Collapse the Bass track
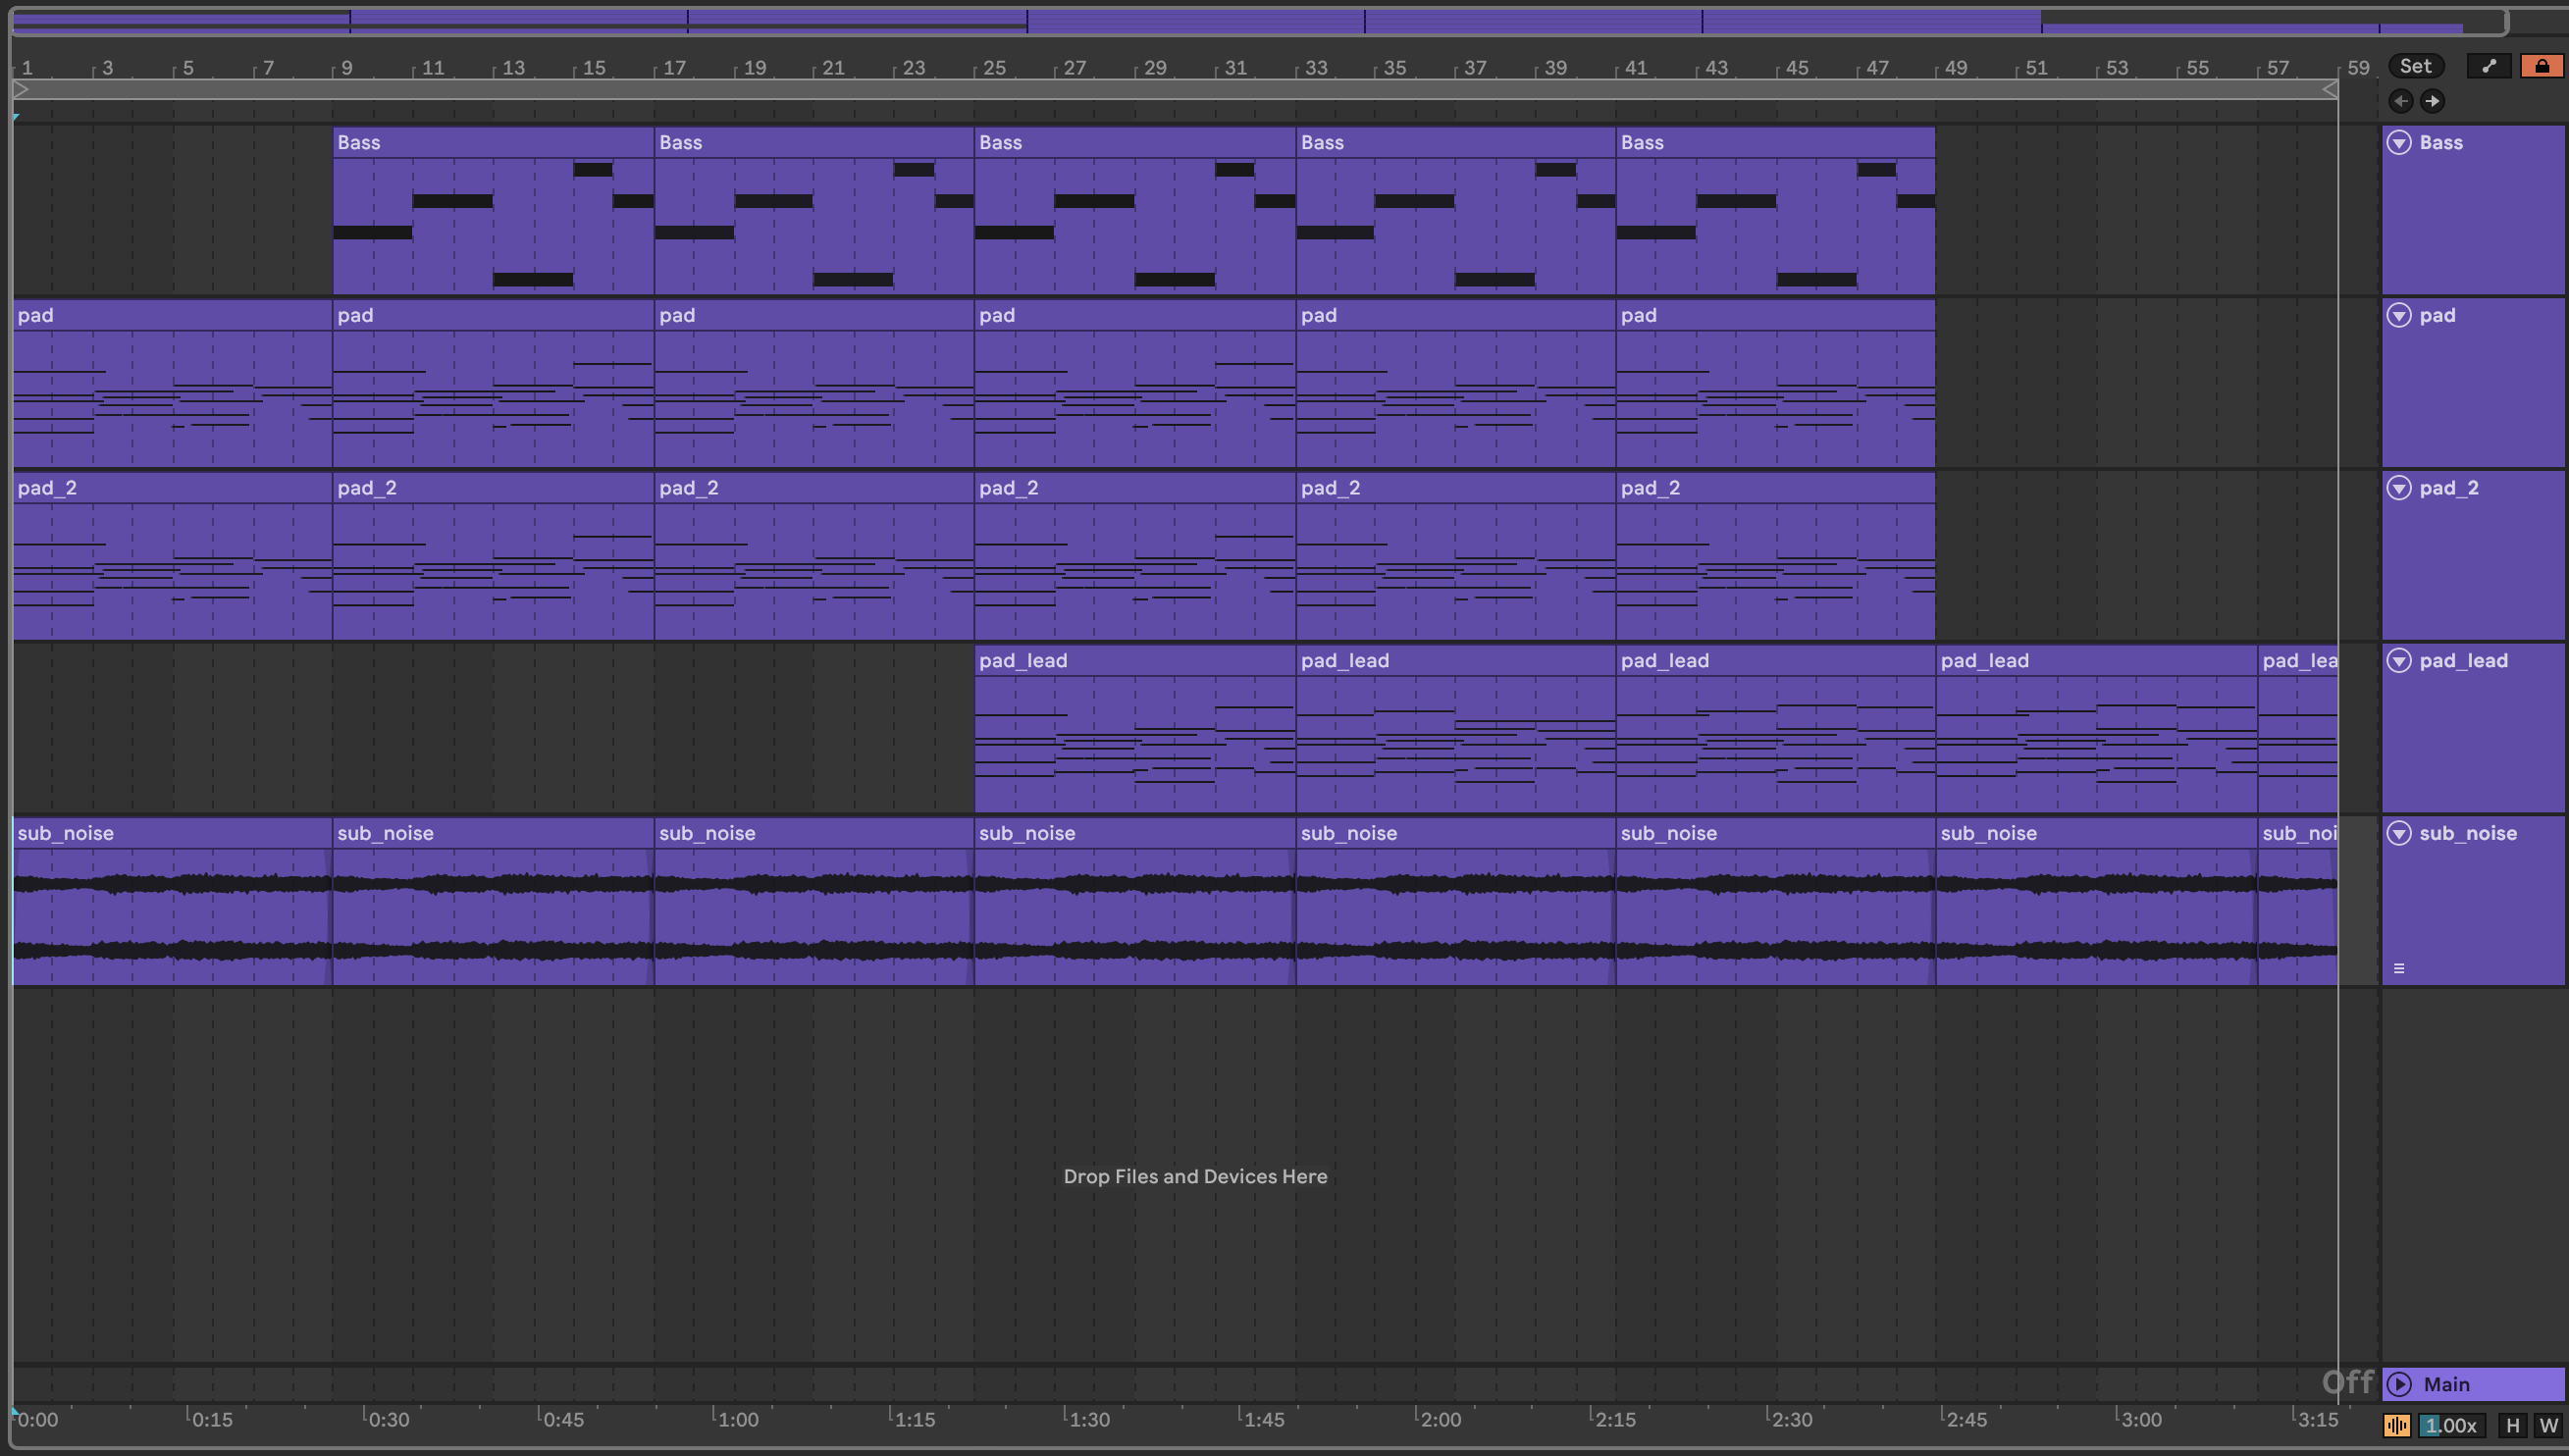This screenshot has width=2569, height=1456. [x=2399, y=143]
